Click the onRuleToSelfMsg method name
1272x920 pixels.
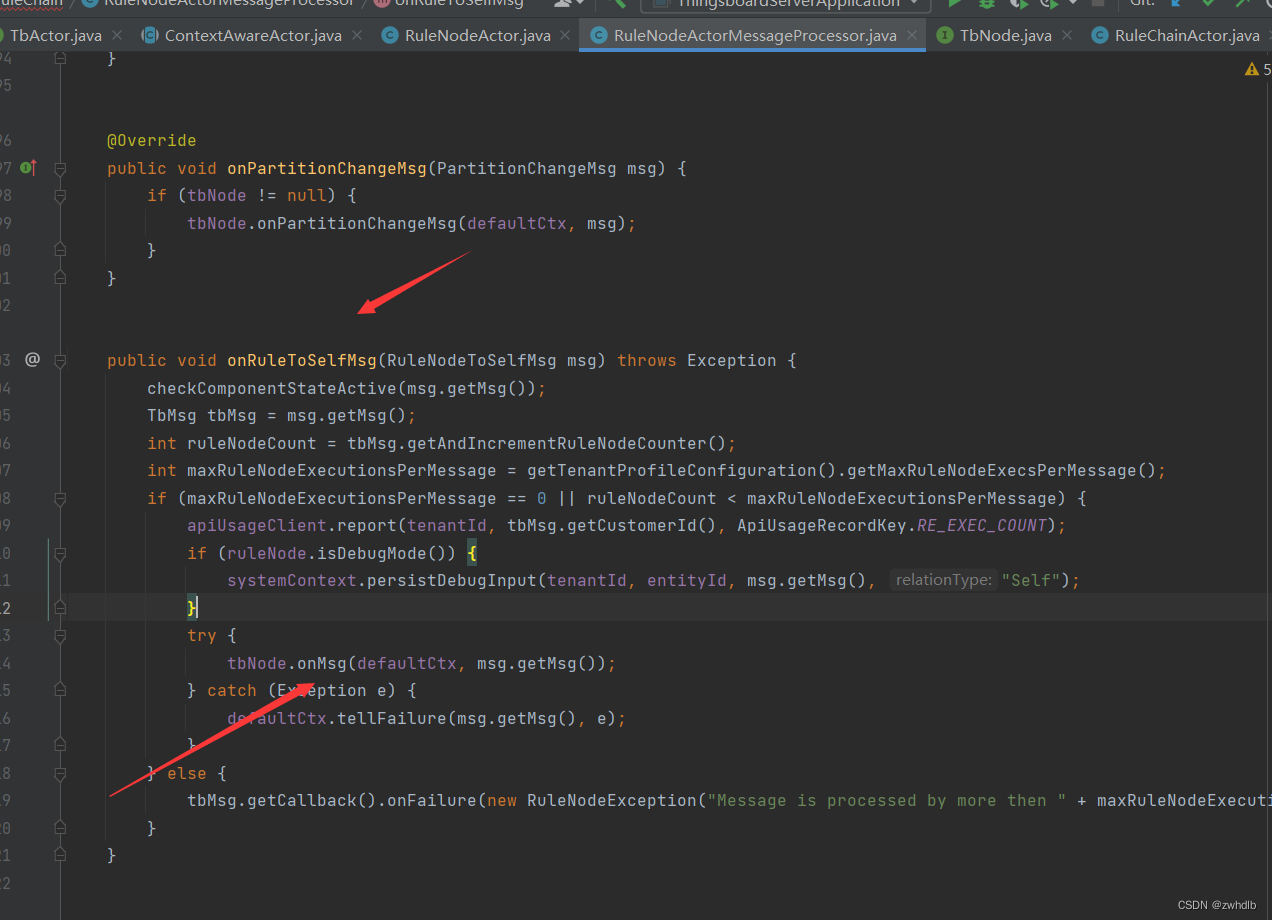click(x=302, y=360)
